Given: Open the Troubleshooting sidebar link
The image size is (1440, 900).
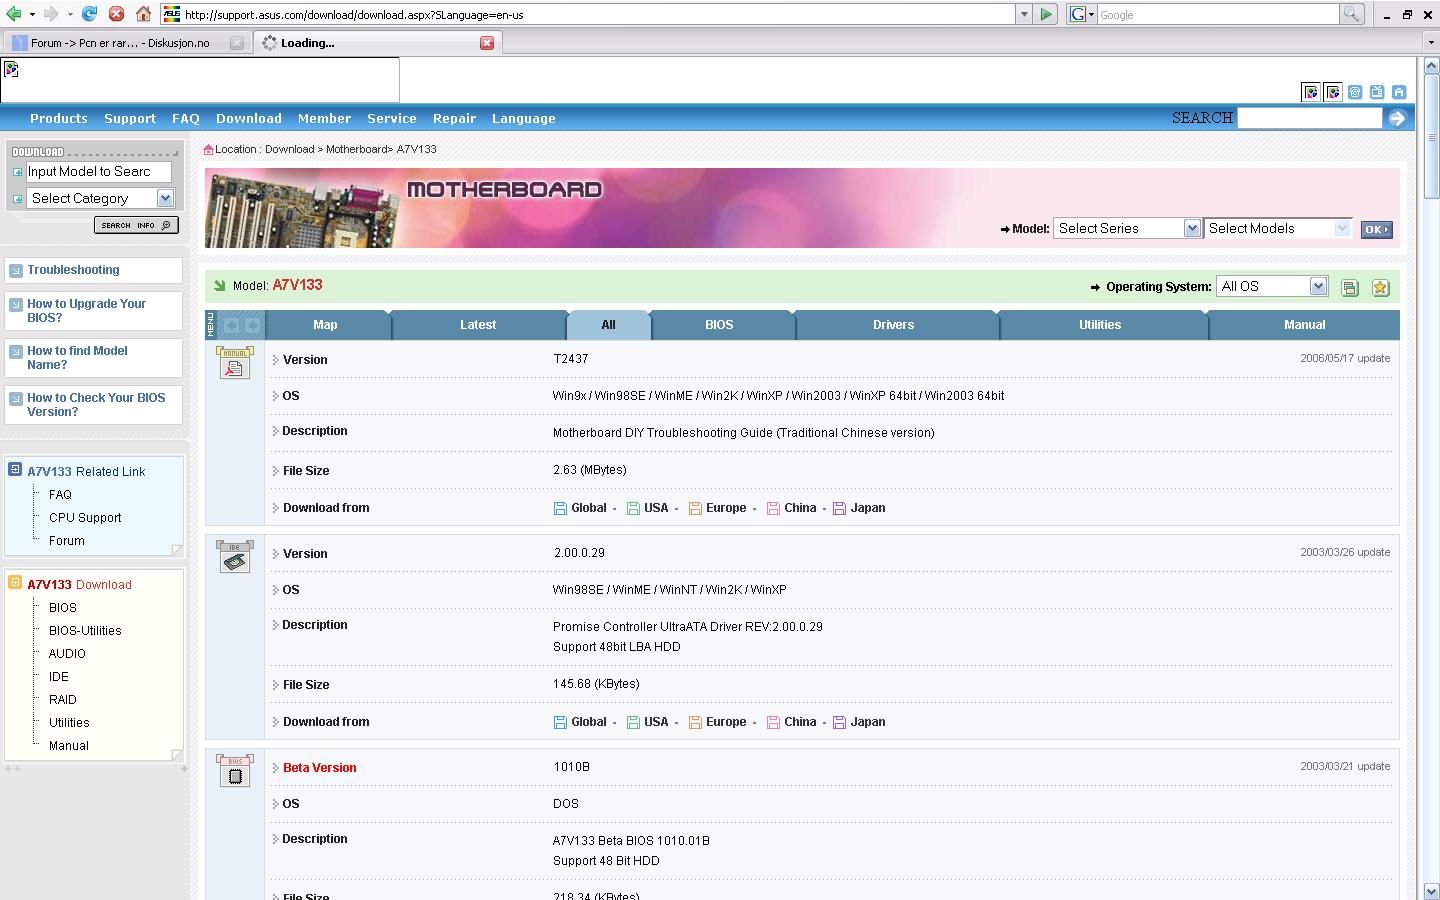Looking at the screenshot, I should point(73,270).
